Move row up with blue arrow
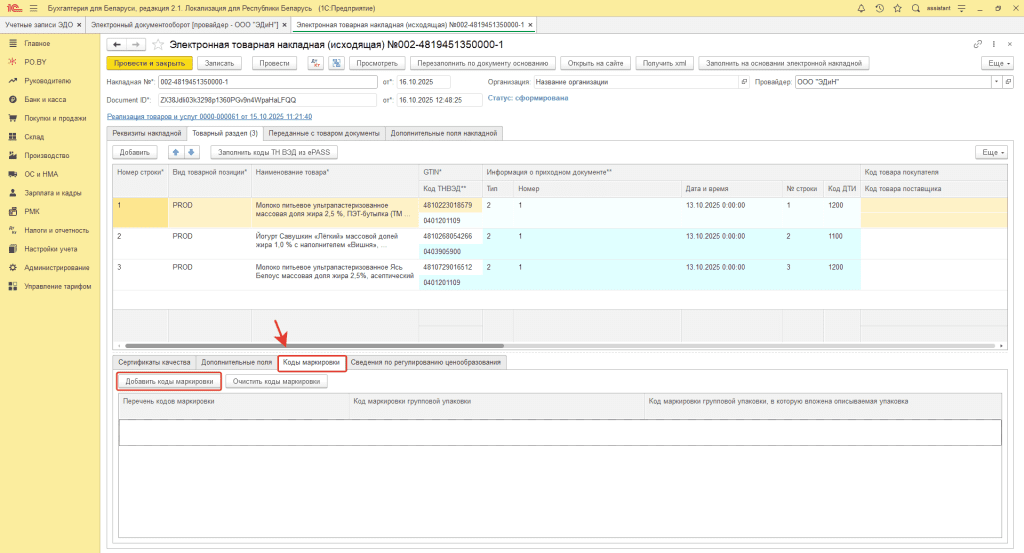Screen dimensions: 1024x553 pyautogui.click(x=177, y=152)
